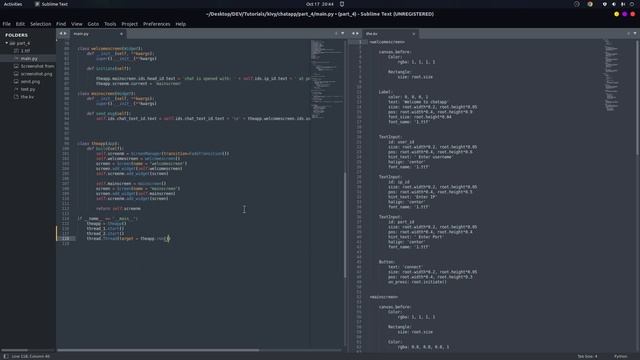640x360 pixels.
Task: Open the Edit menu
Action: tap(20, 24)
